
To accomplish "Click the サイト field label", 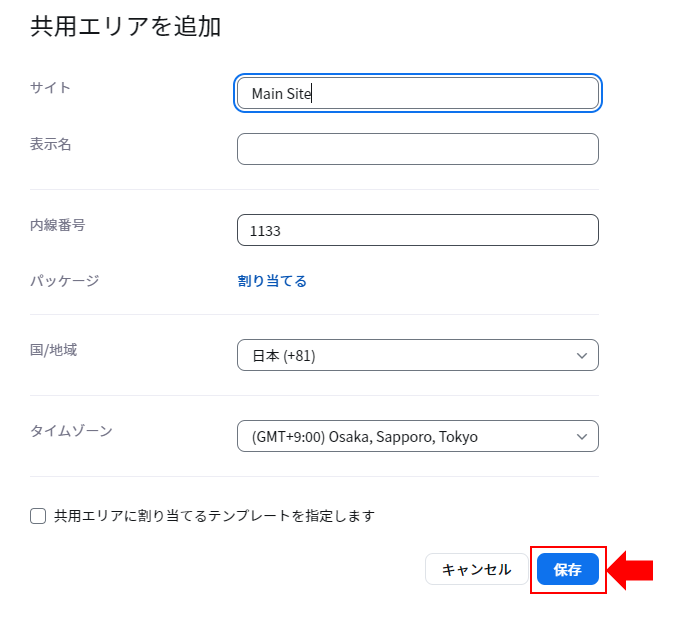I will click(x=50, y=88).
